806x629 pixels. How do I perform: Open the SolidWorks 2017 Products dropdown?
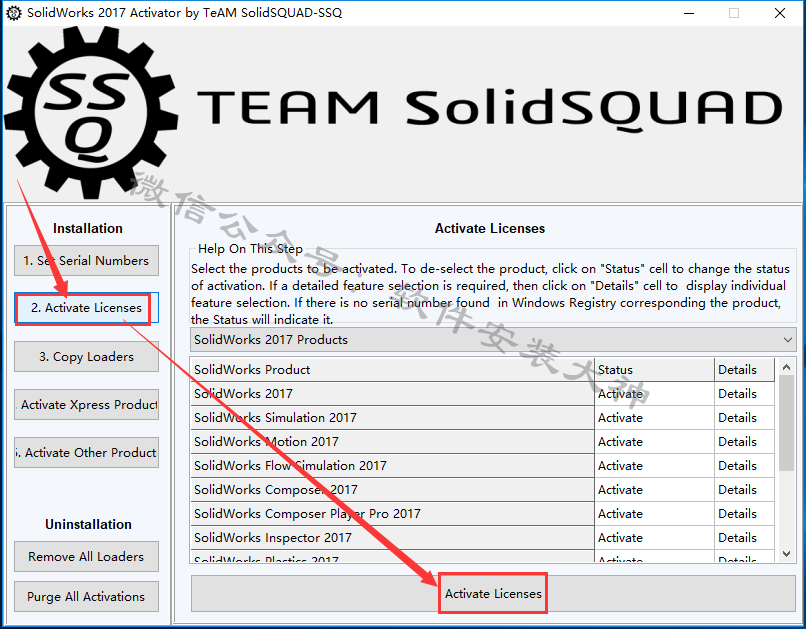point(493,340)
